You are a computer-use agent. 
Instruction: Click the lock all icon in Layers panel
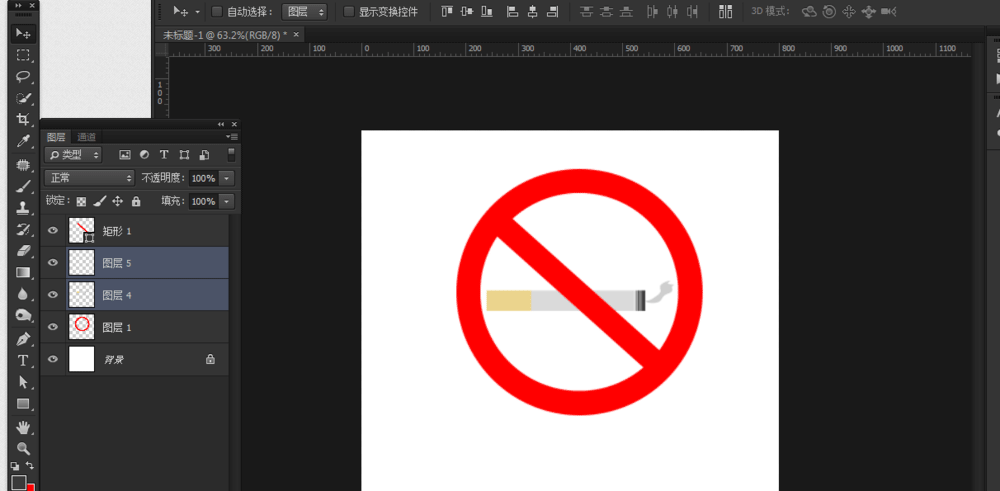pyautogui.click(x=136, y=202)
